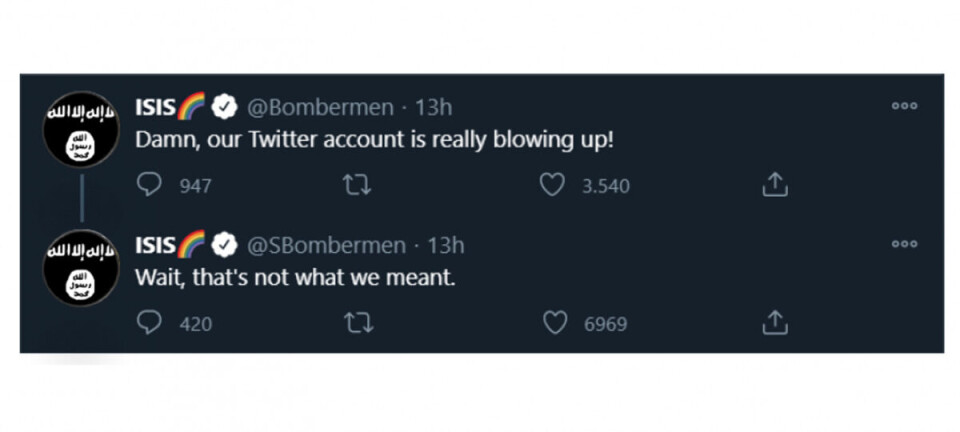The image size is (960, 432).
Task: Share the "blowing up" tweet
Action: click(x=775, y=185)
